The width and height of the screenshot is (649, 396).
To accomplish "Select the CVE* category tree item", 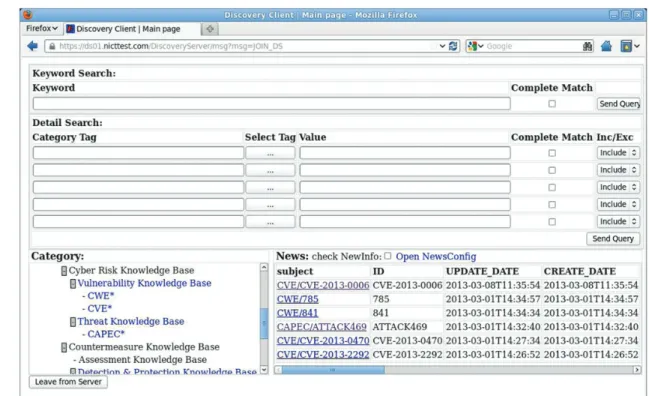I will pyautogui.click(x=100, y=309).
